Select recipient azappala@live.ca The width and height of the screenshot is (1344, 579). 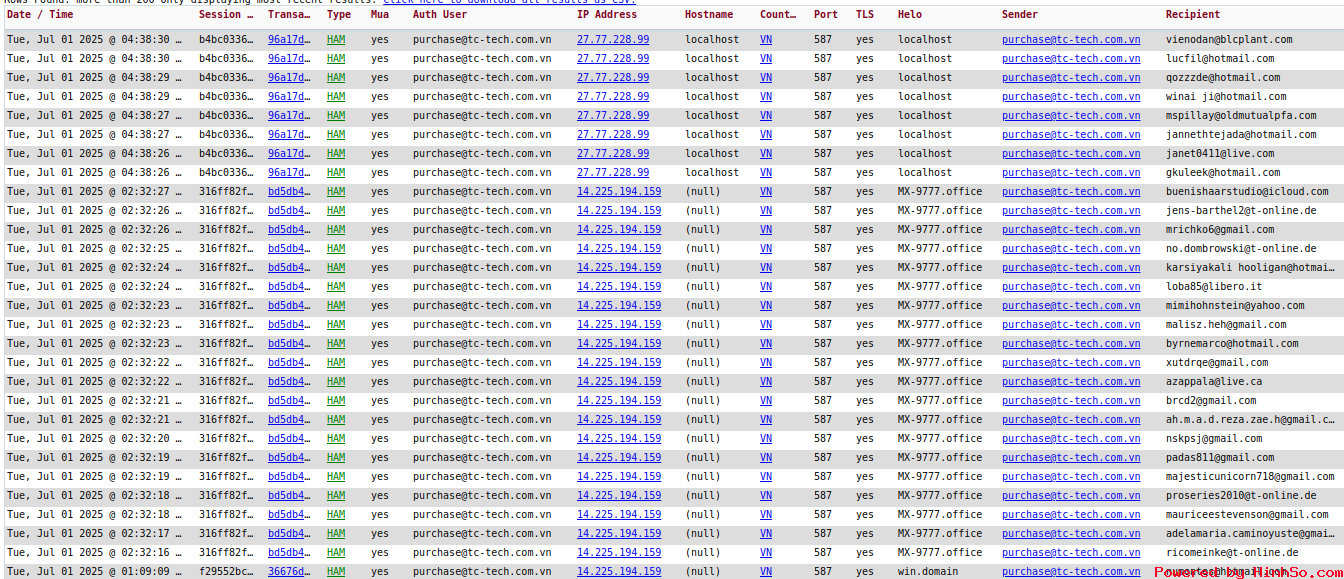pyautogui.click(x=1214, y=382)
